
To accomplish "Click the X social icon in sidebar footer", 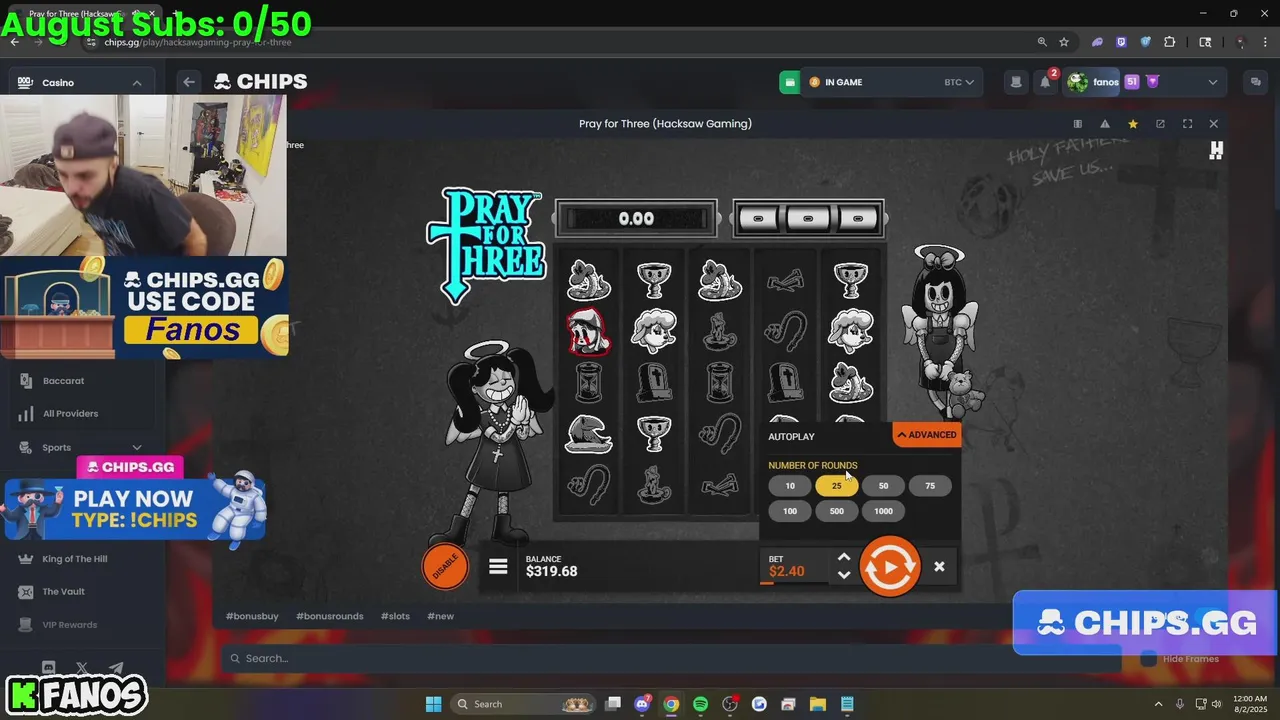I will (x=82, y=668).
